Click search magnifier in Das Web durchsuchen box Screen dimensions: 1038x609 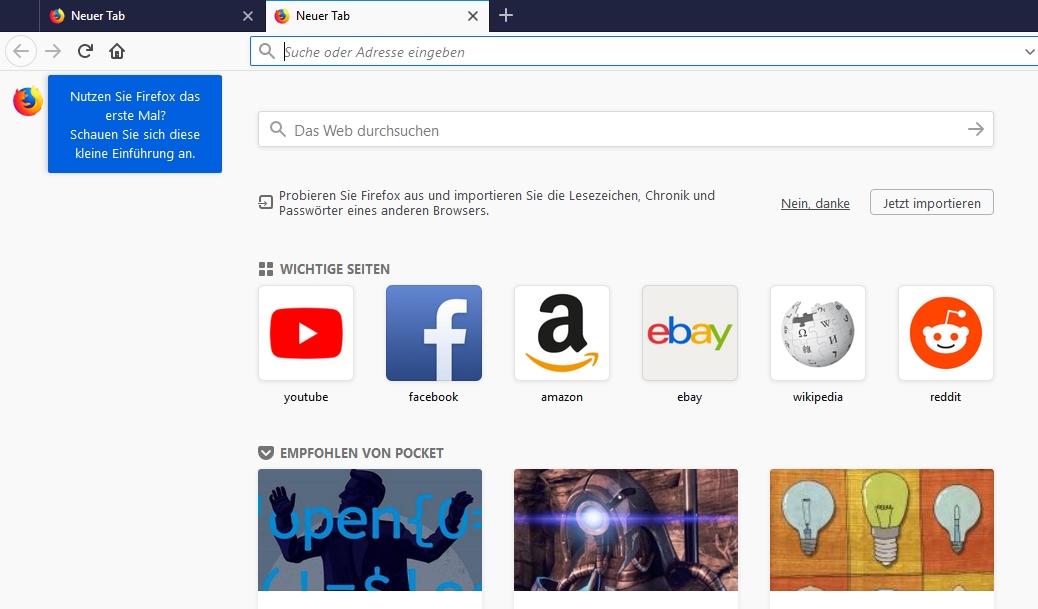[278, 129]
